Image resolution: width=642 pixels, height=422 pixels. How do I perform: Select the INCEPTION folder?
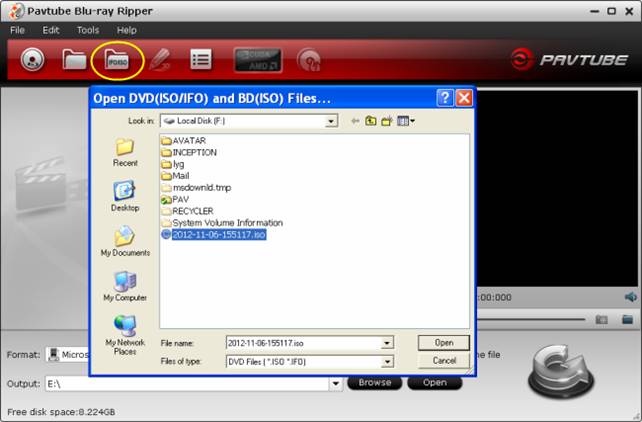pyautogui.click(x=189, y=153)
